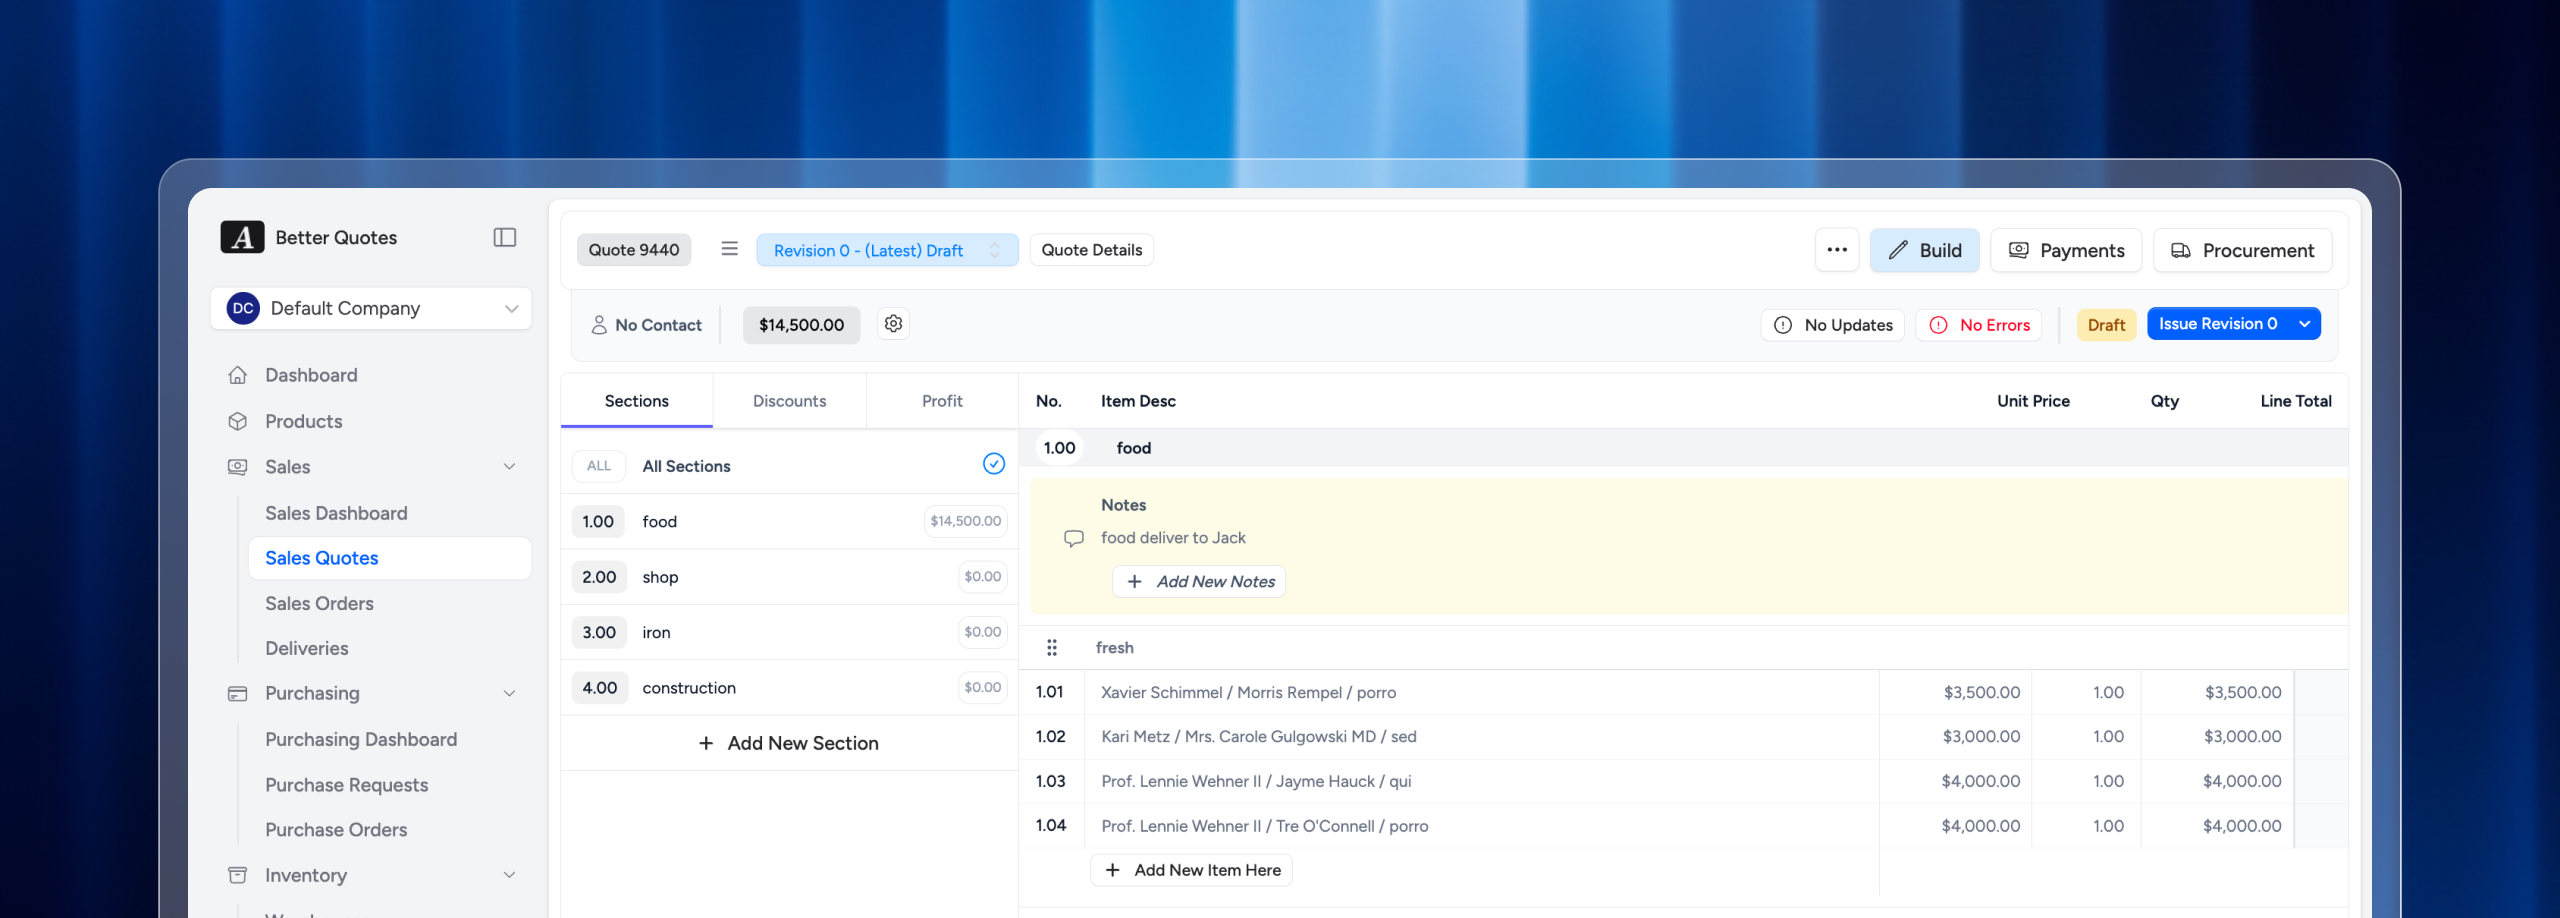Viewport: 2560px width, 918px height.
Task: Click Add New Item Here button
Action: click(x=1191, y=870)
